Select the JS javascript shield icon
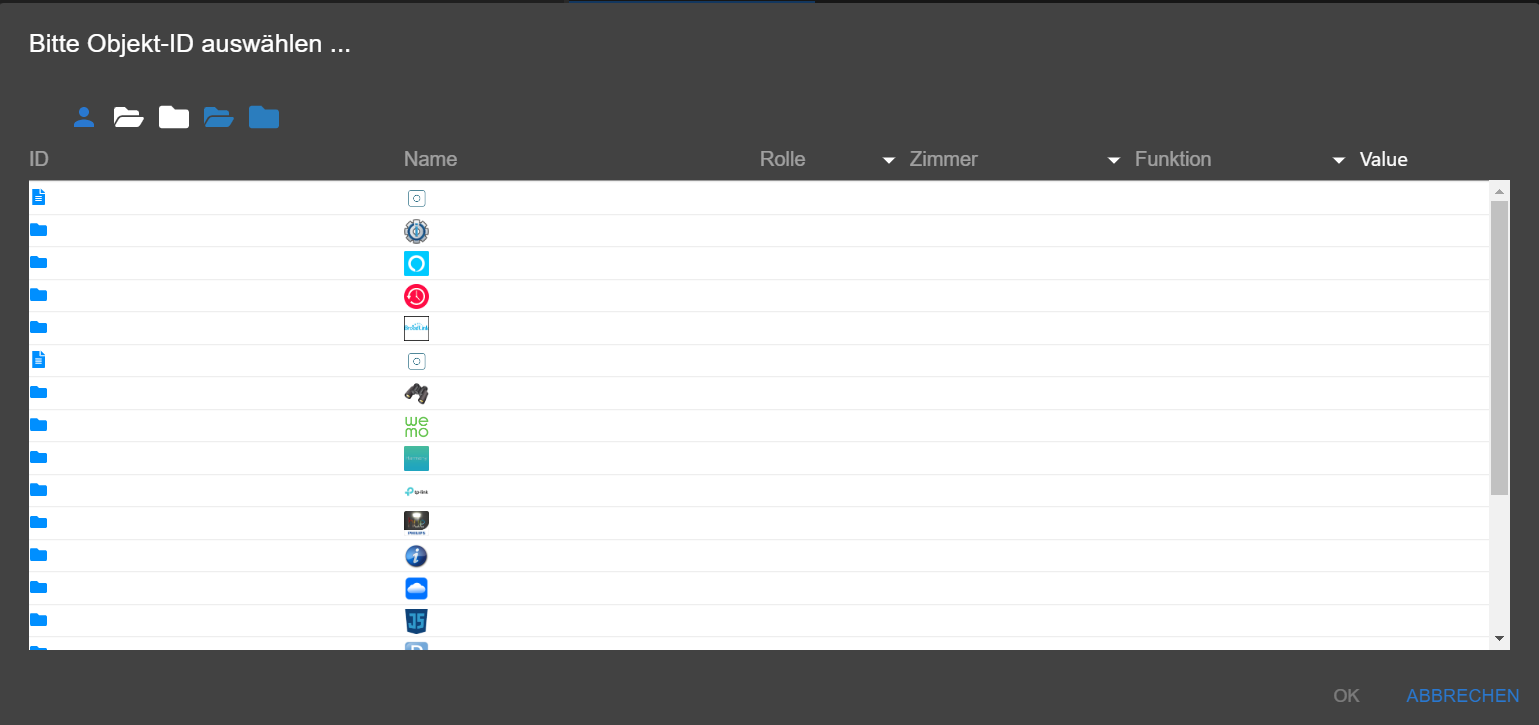 (x=416, y=621)
